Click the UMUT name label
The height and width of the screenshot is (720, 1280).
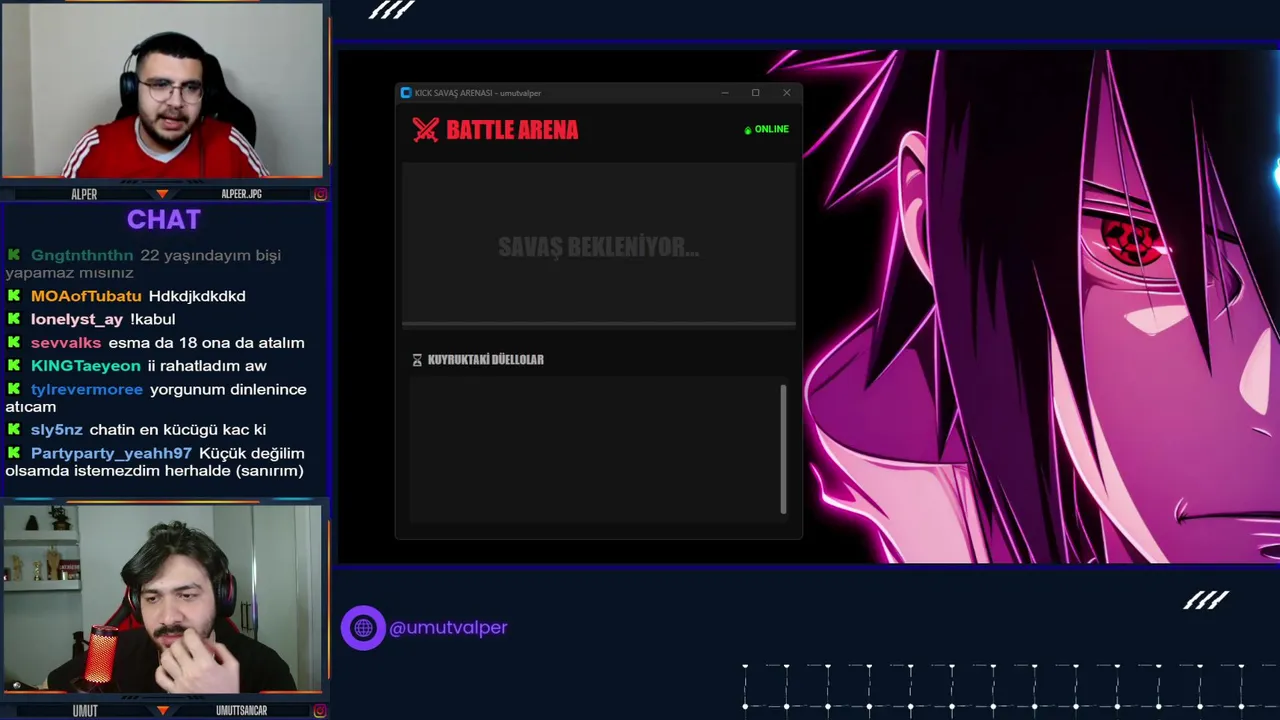coord(85,710)
